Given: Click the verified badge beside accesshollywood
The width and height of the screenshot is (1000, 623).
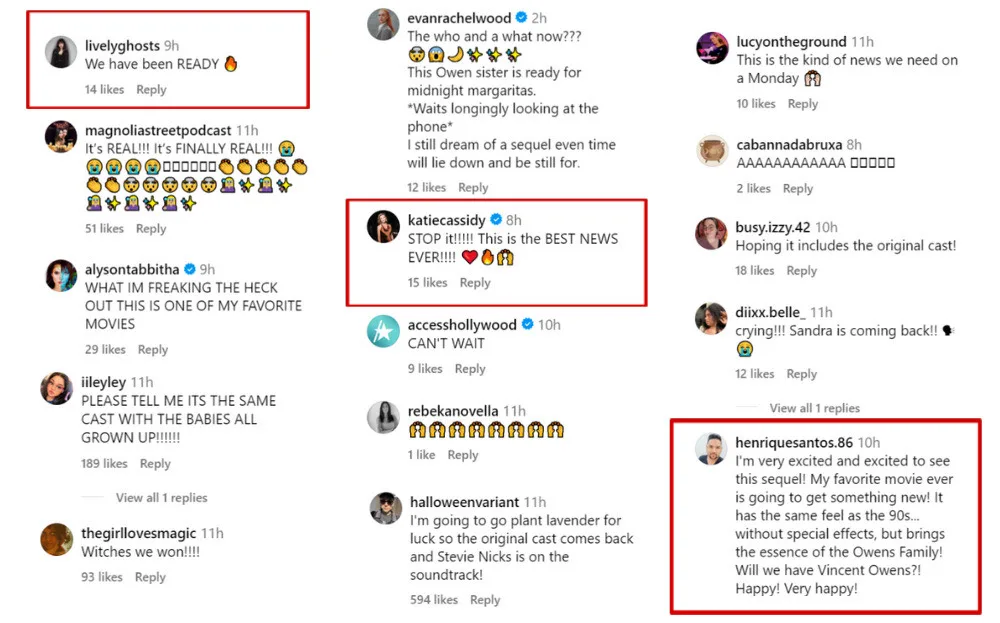Looking at the screenshot, I should 527,325.
